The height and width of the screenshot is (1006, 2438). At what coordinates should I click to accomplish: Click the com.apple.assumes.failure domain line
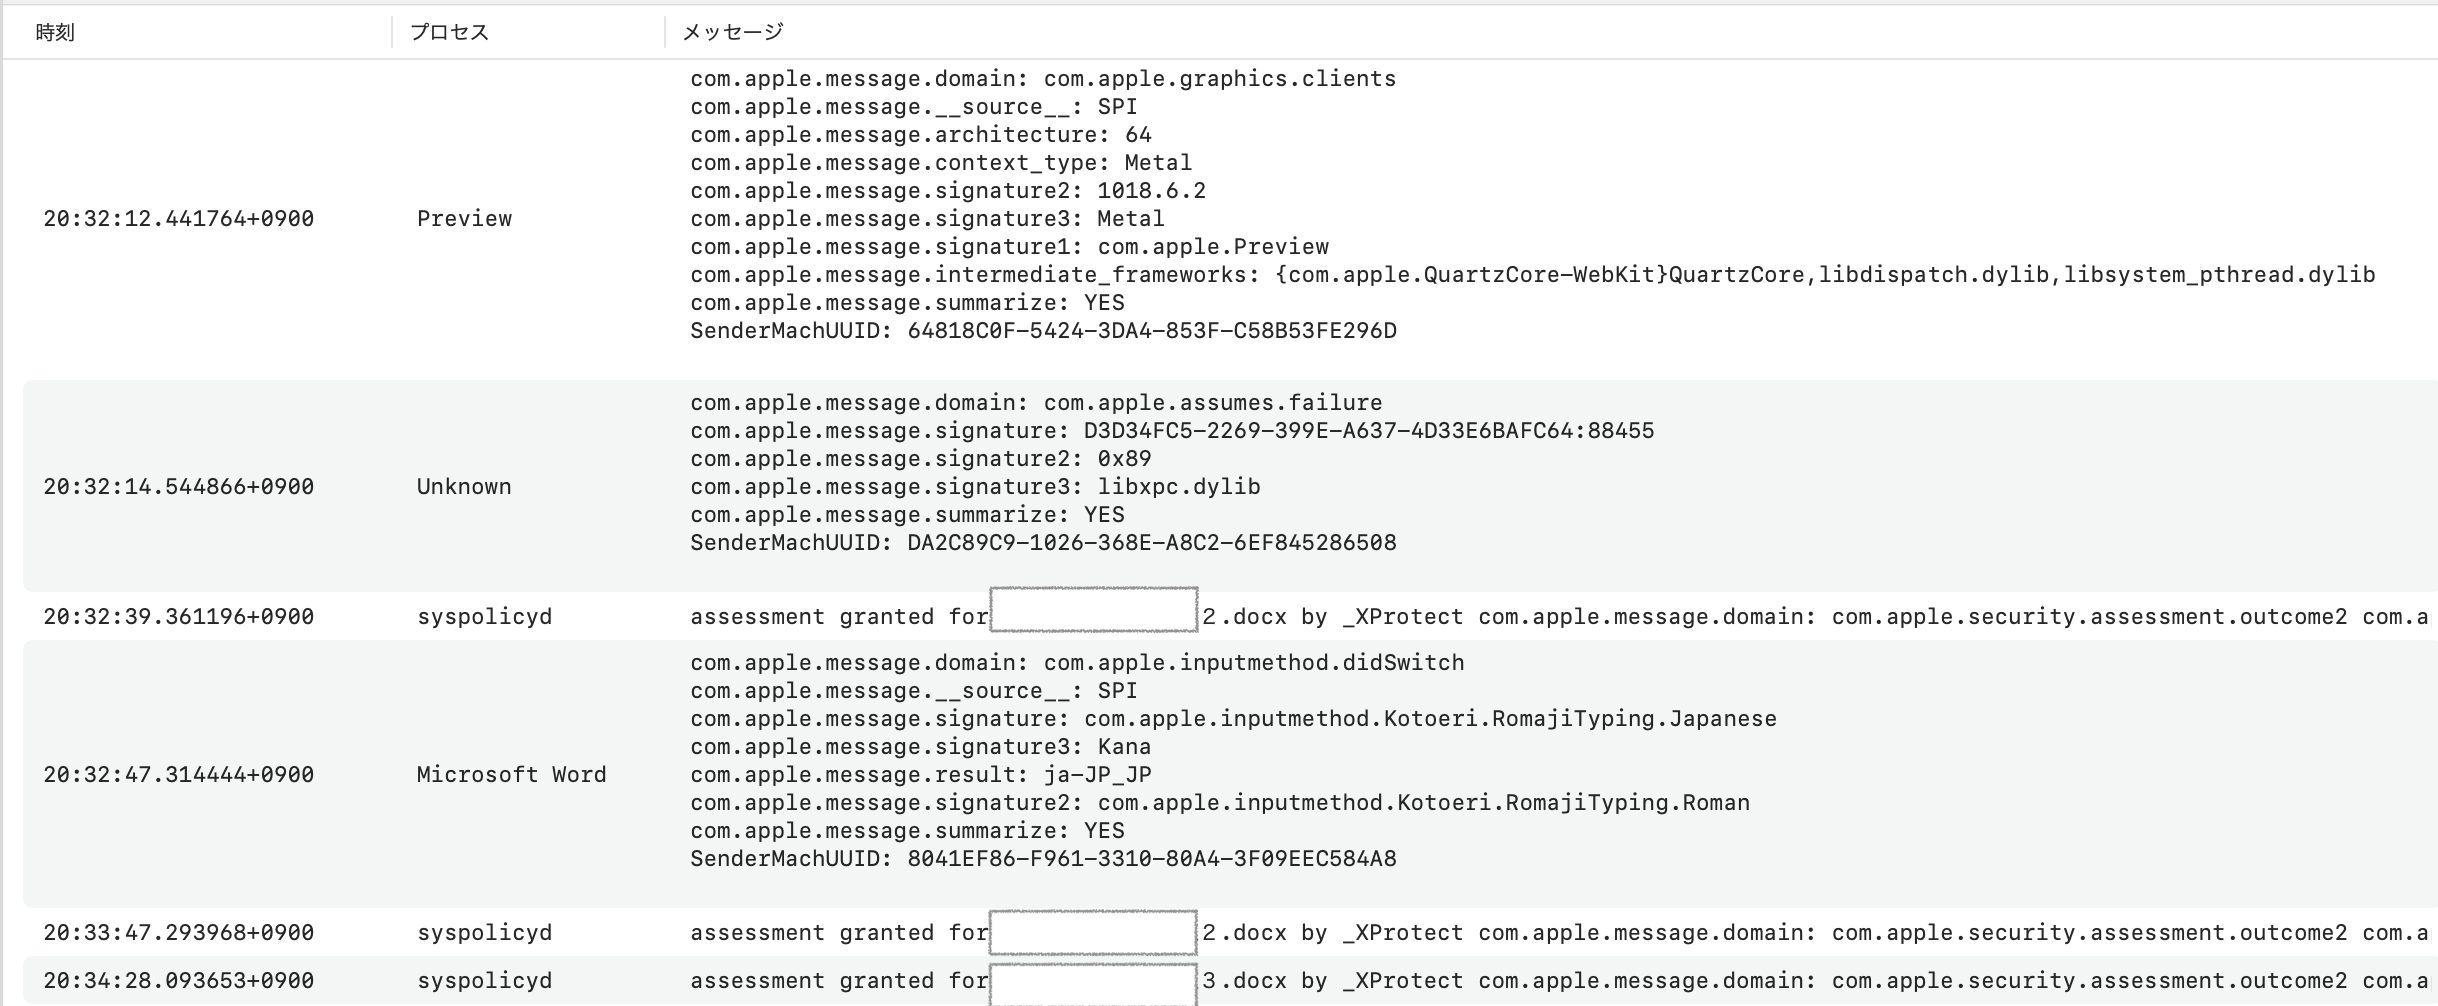(1036, 403)
